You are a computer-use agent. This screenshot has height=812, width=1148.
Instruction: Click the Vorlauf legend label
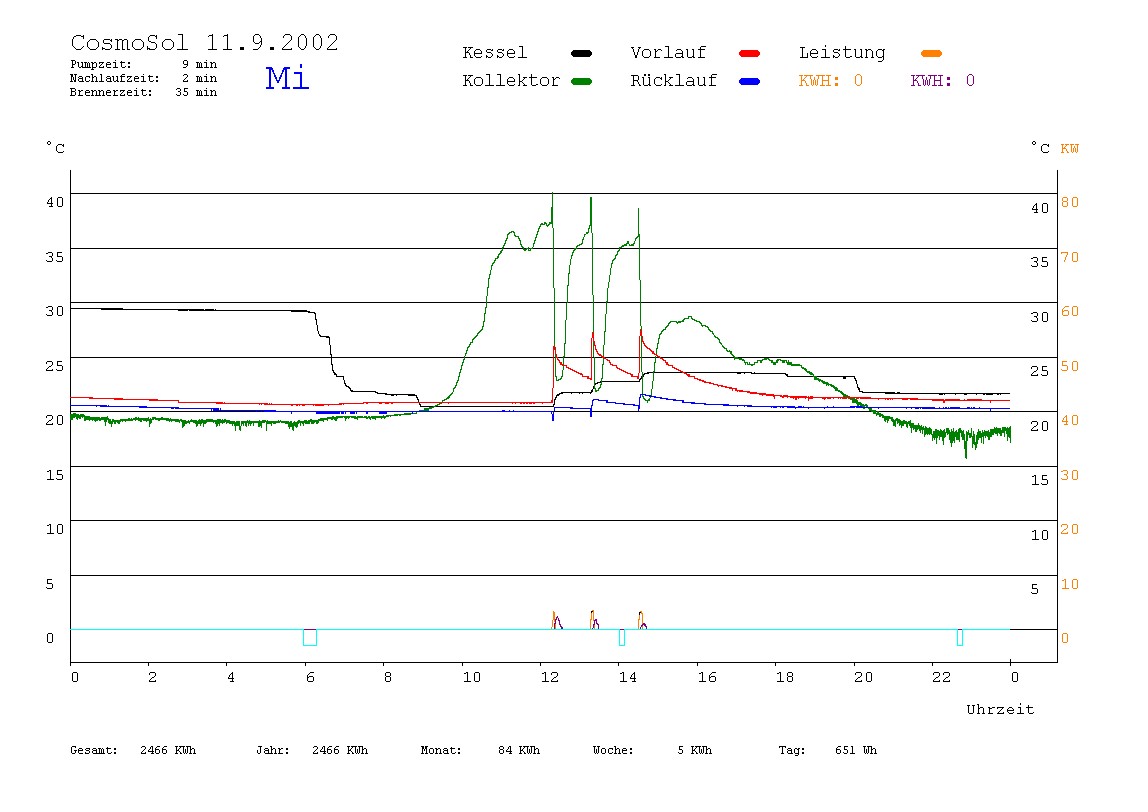click(668, 53)
